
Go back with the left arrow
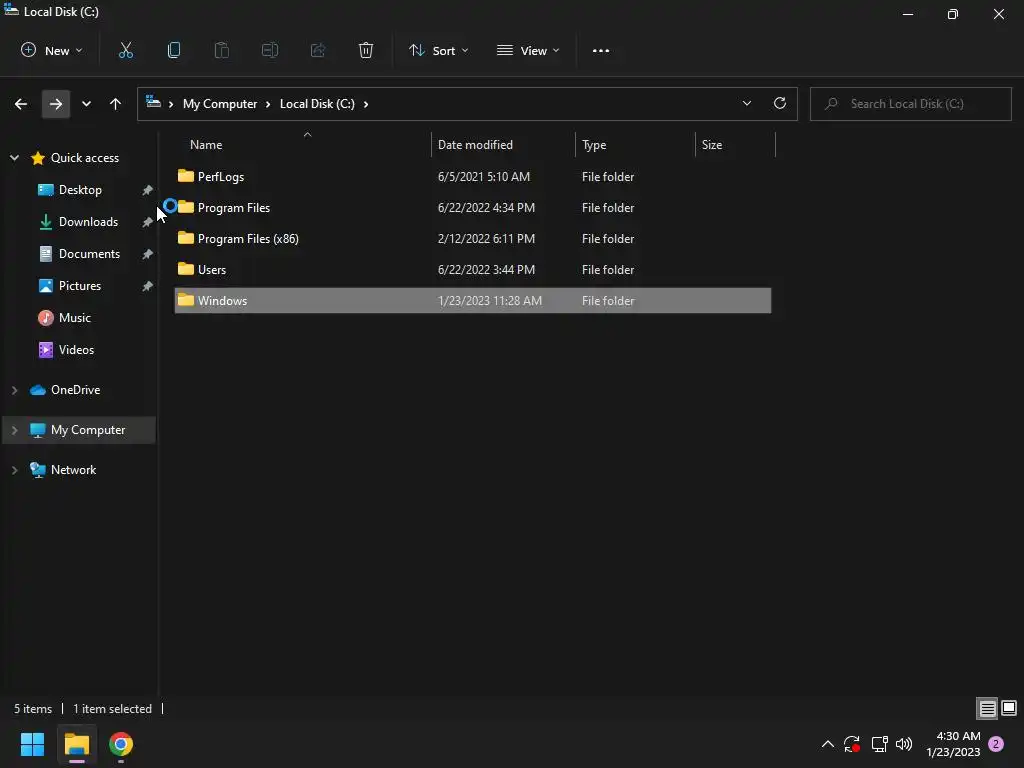point(21,104)
